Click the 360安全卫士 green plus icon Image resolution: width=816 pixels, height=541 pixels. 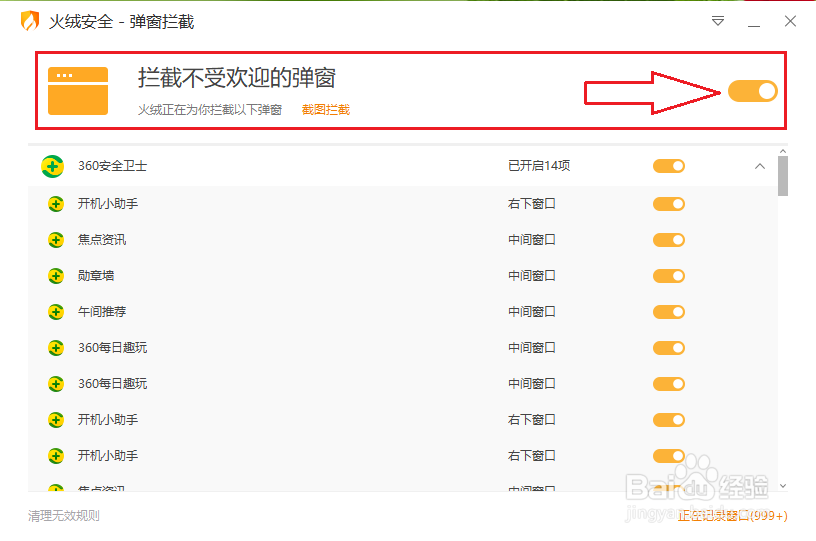click(x=53, y=166)
